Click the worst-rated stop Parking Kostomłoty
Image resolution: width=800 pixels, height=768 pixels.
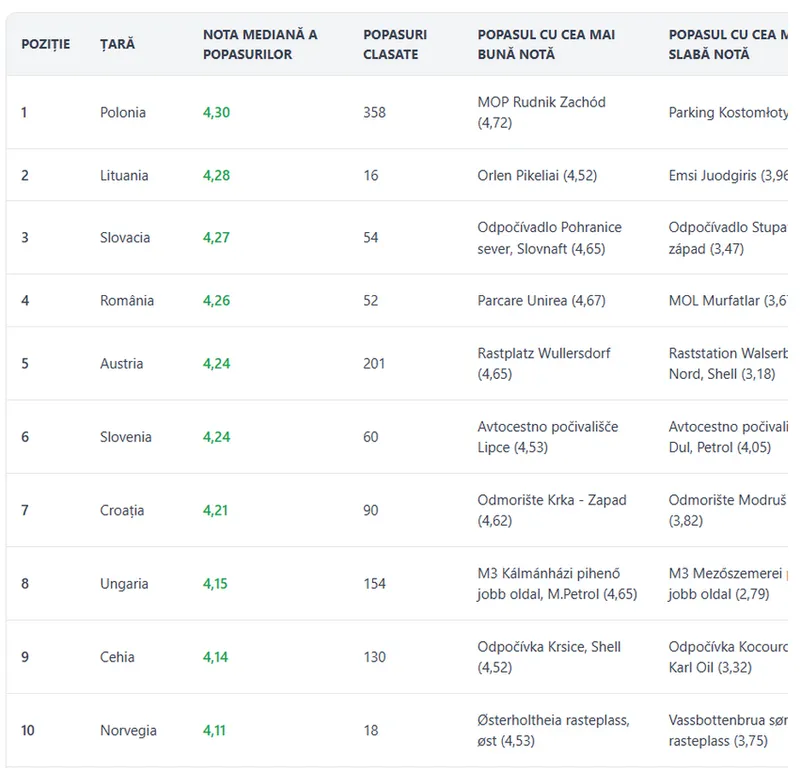click(x=729, y=112)
